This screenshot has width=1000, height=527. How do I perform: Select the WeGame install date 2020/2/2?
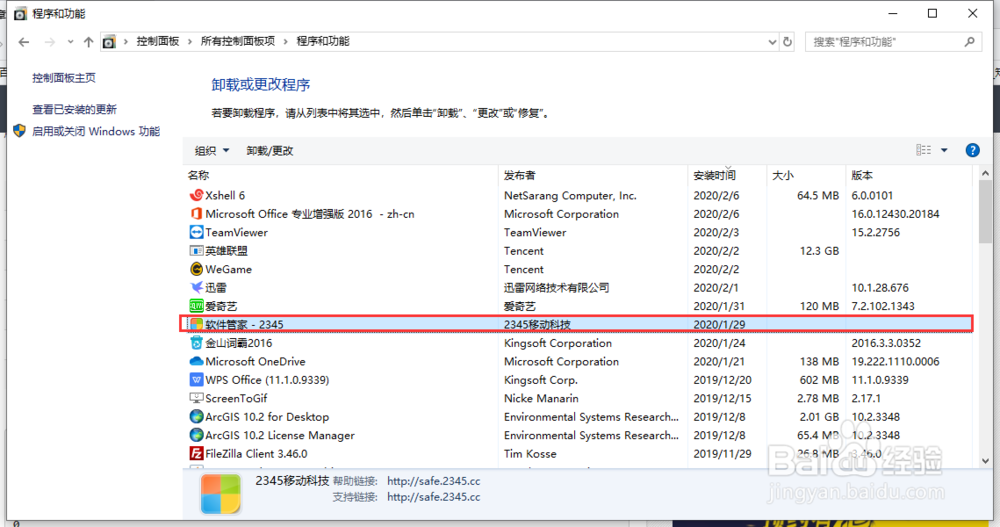(716, 269)
